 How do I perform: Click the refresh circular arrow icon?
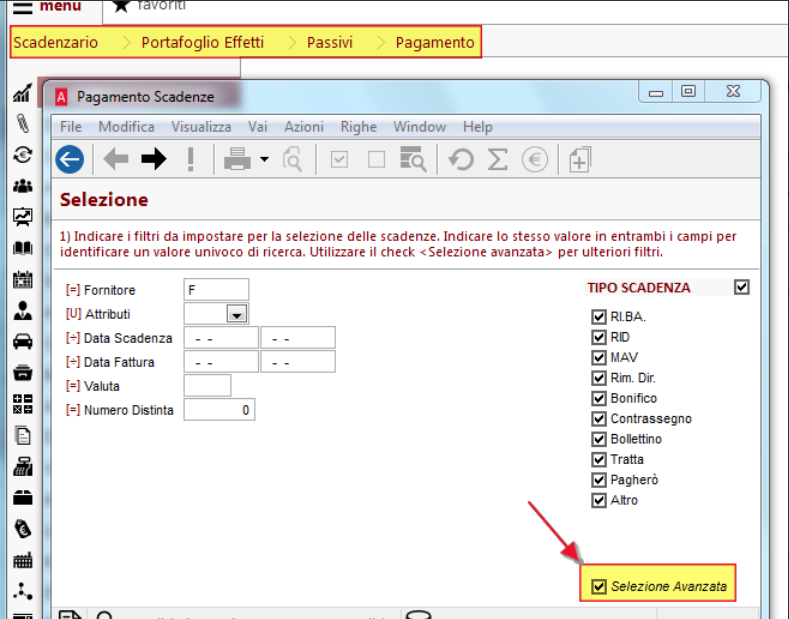[460, 160]
